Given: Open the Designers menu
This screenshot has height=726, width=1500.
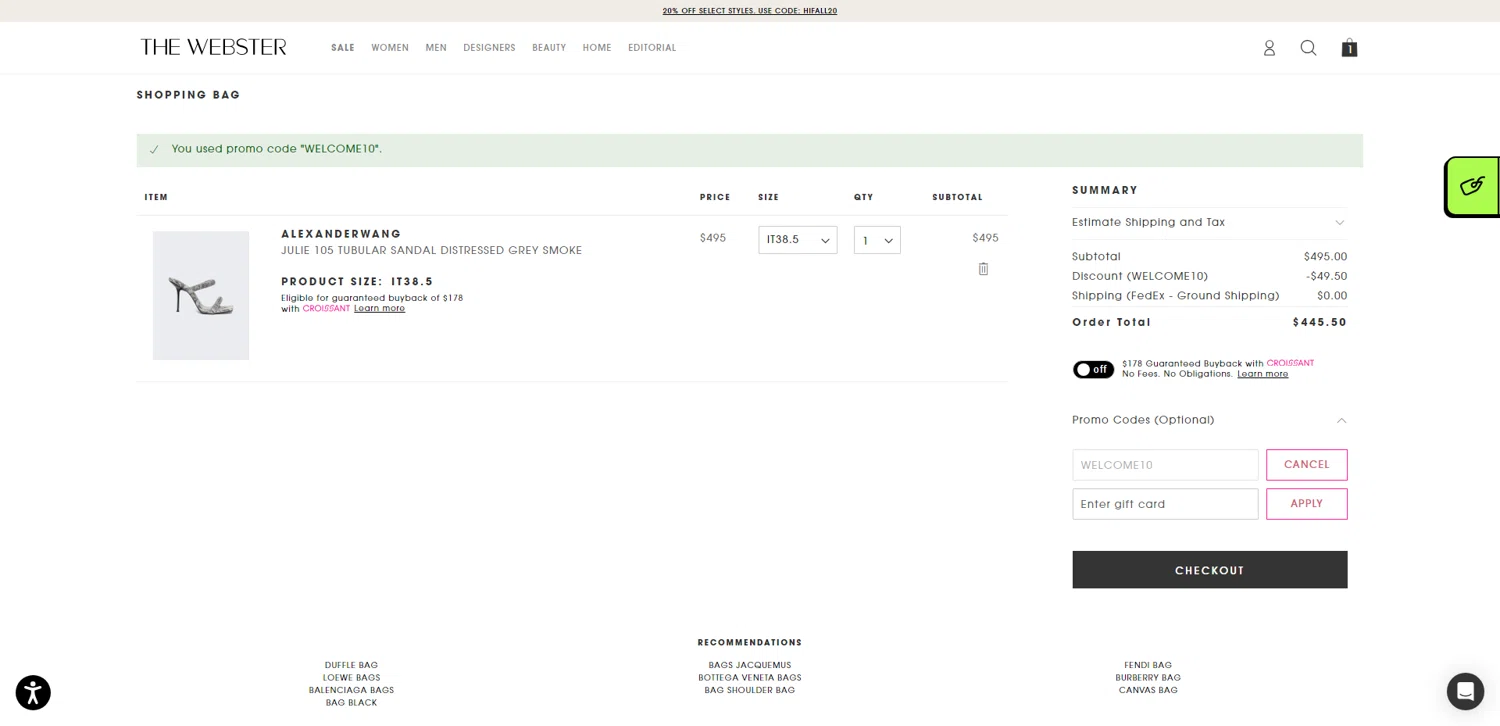Looking at the screenshot, I should point(489,48).
